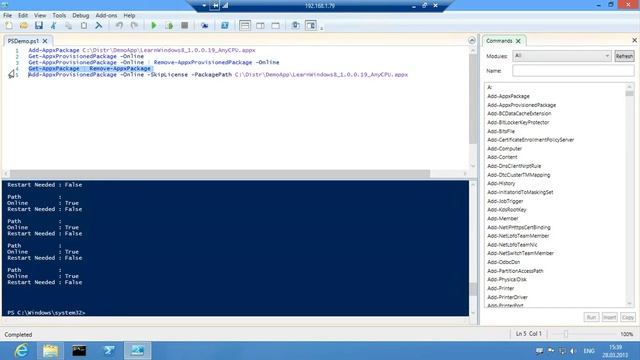The height and width of the screenshot is (360, 640).
Task: Select Add-PhysicalDisk in the commands list
Action: (x=507, y=280)
